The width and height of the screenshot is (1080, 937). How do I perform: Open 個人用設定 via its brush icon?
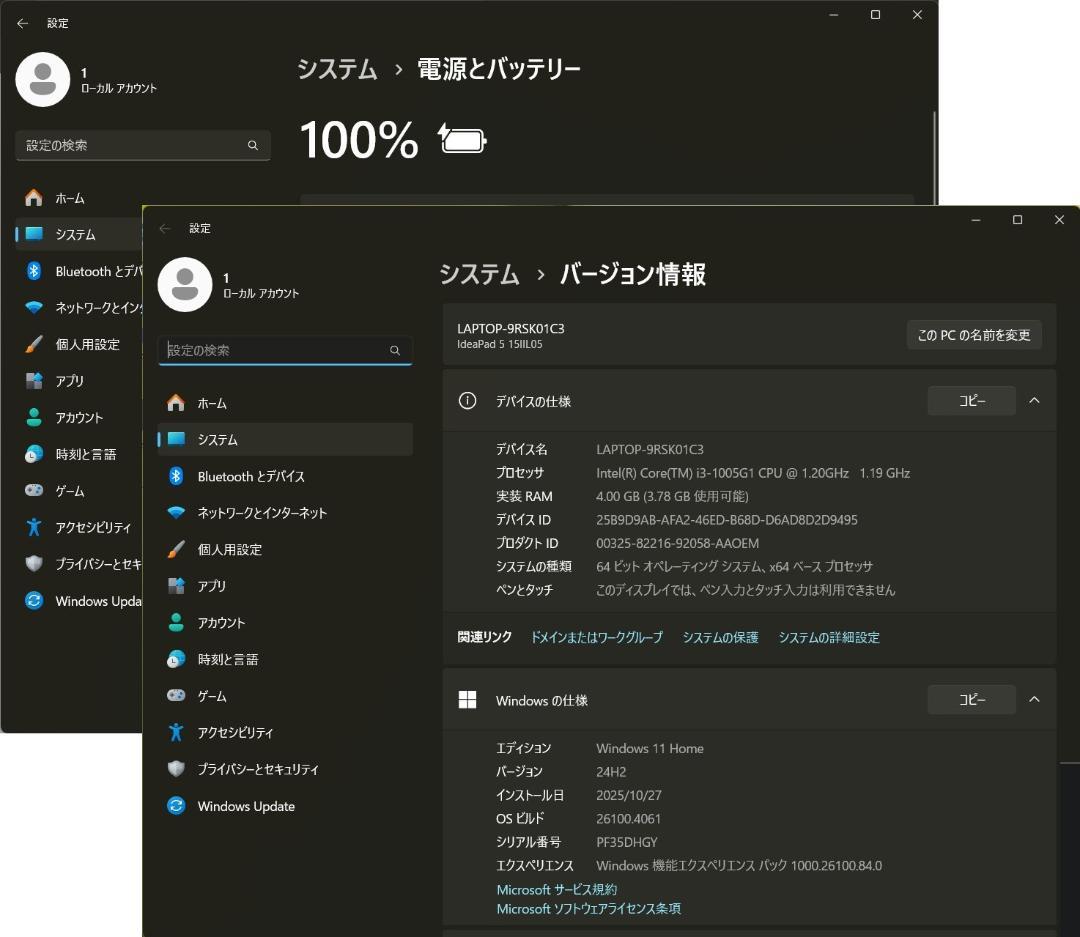point(176,549)
